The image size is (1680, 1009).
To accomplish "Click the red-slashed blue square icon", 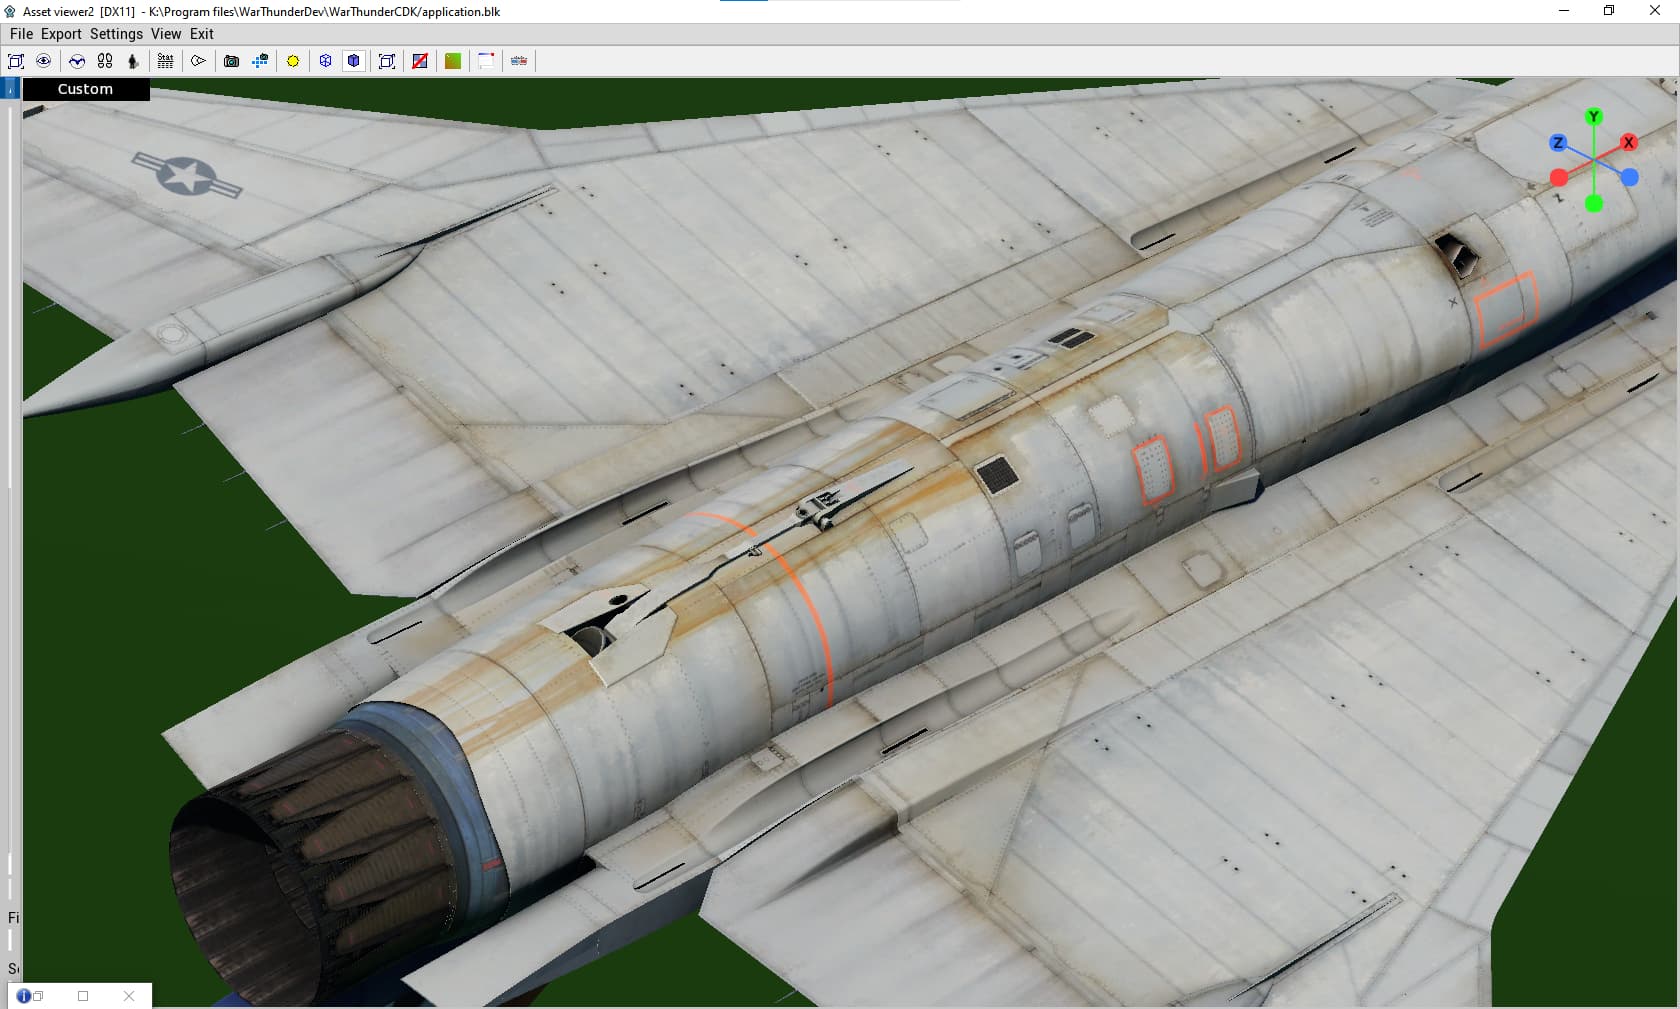I will (420, 61).
